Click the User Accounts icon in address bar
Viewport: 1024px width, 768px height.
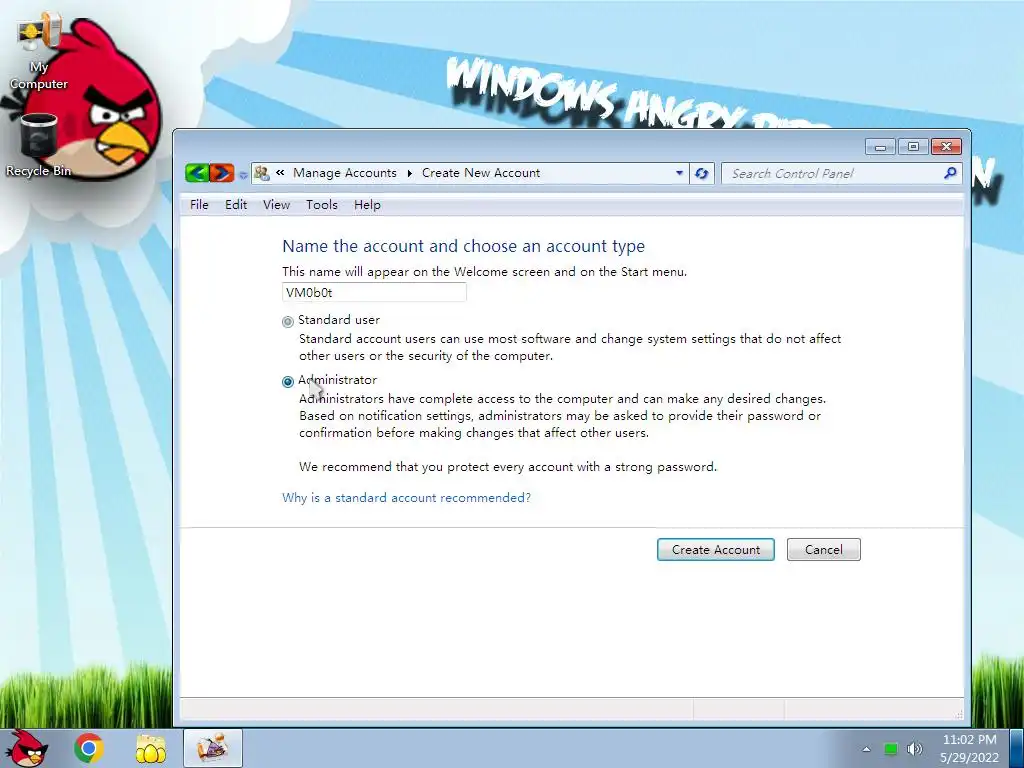262,173
